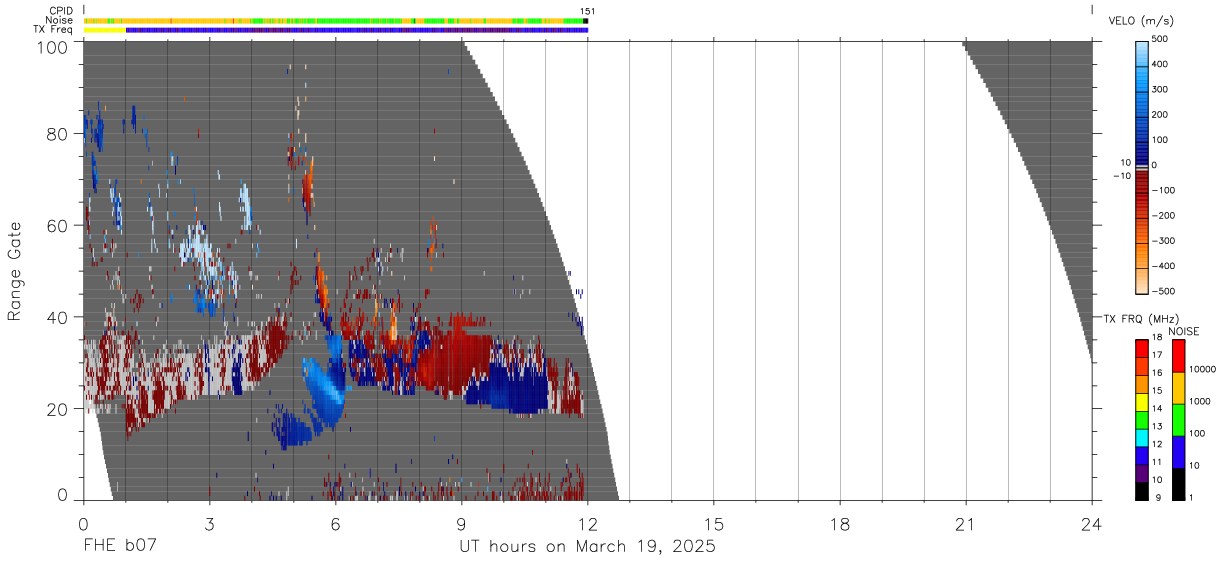Click the 'Range Gate' axis title
Viewport: 1228px width, 567px height.
(x=15, y=271)
